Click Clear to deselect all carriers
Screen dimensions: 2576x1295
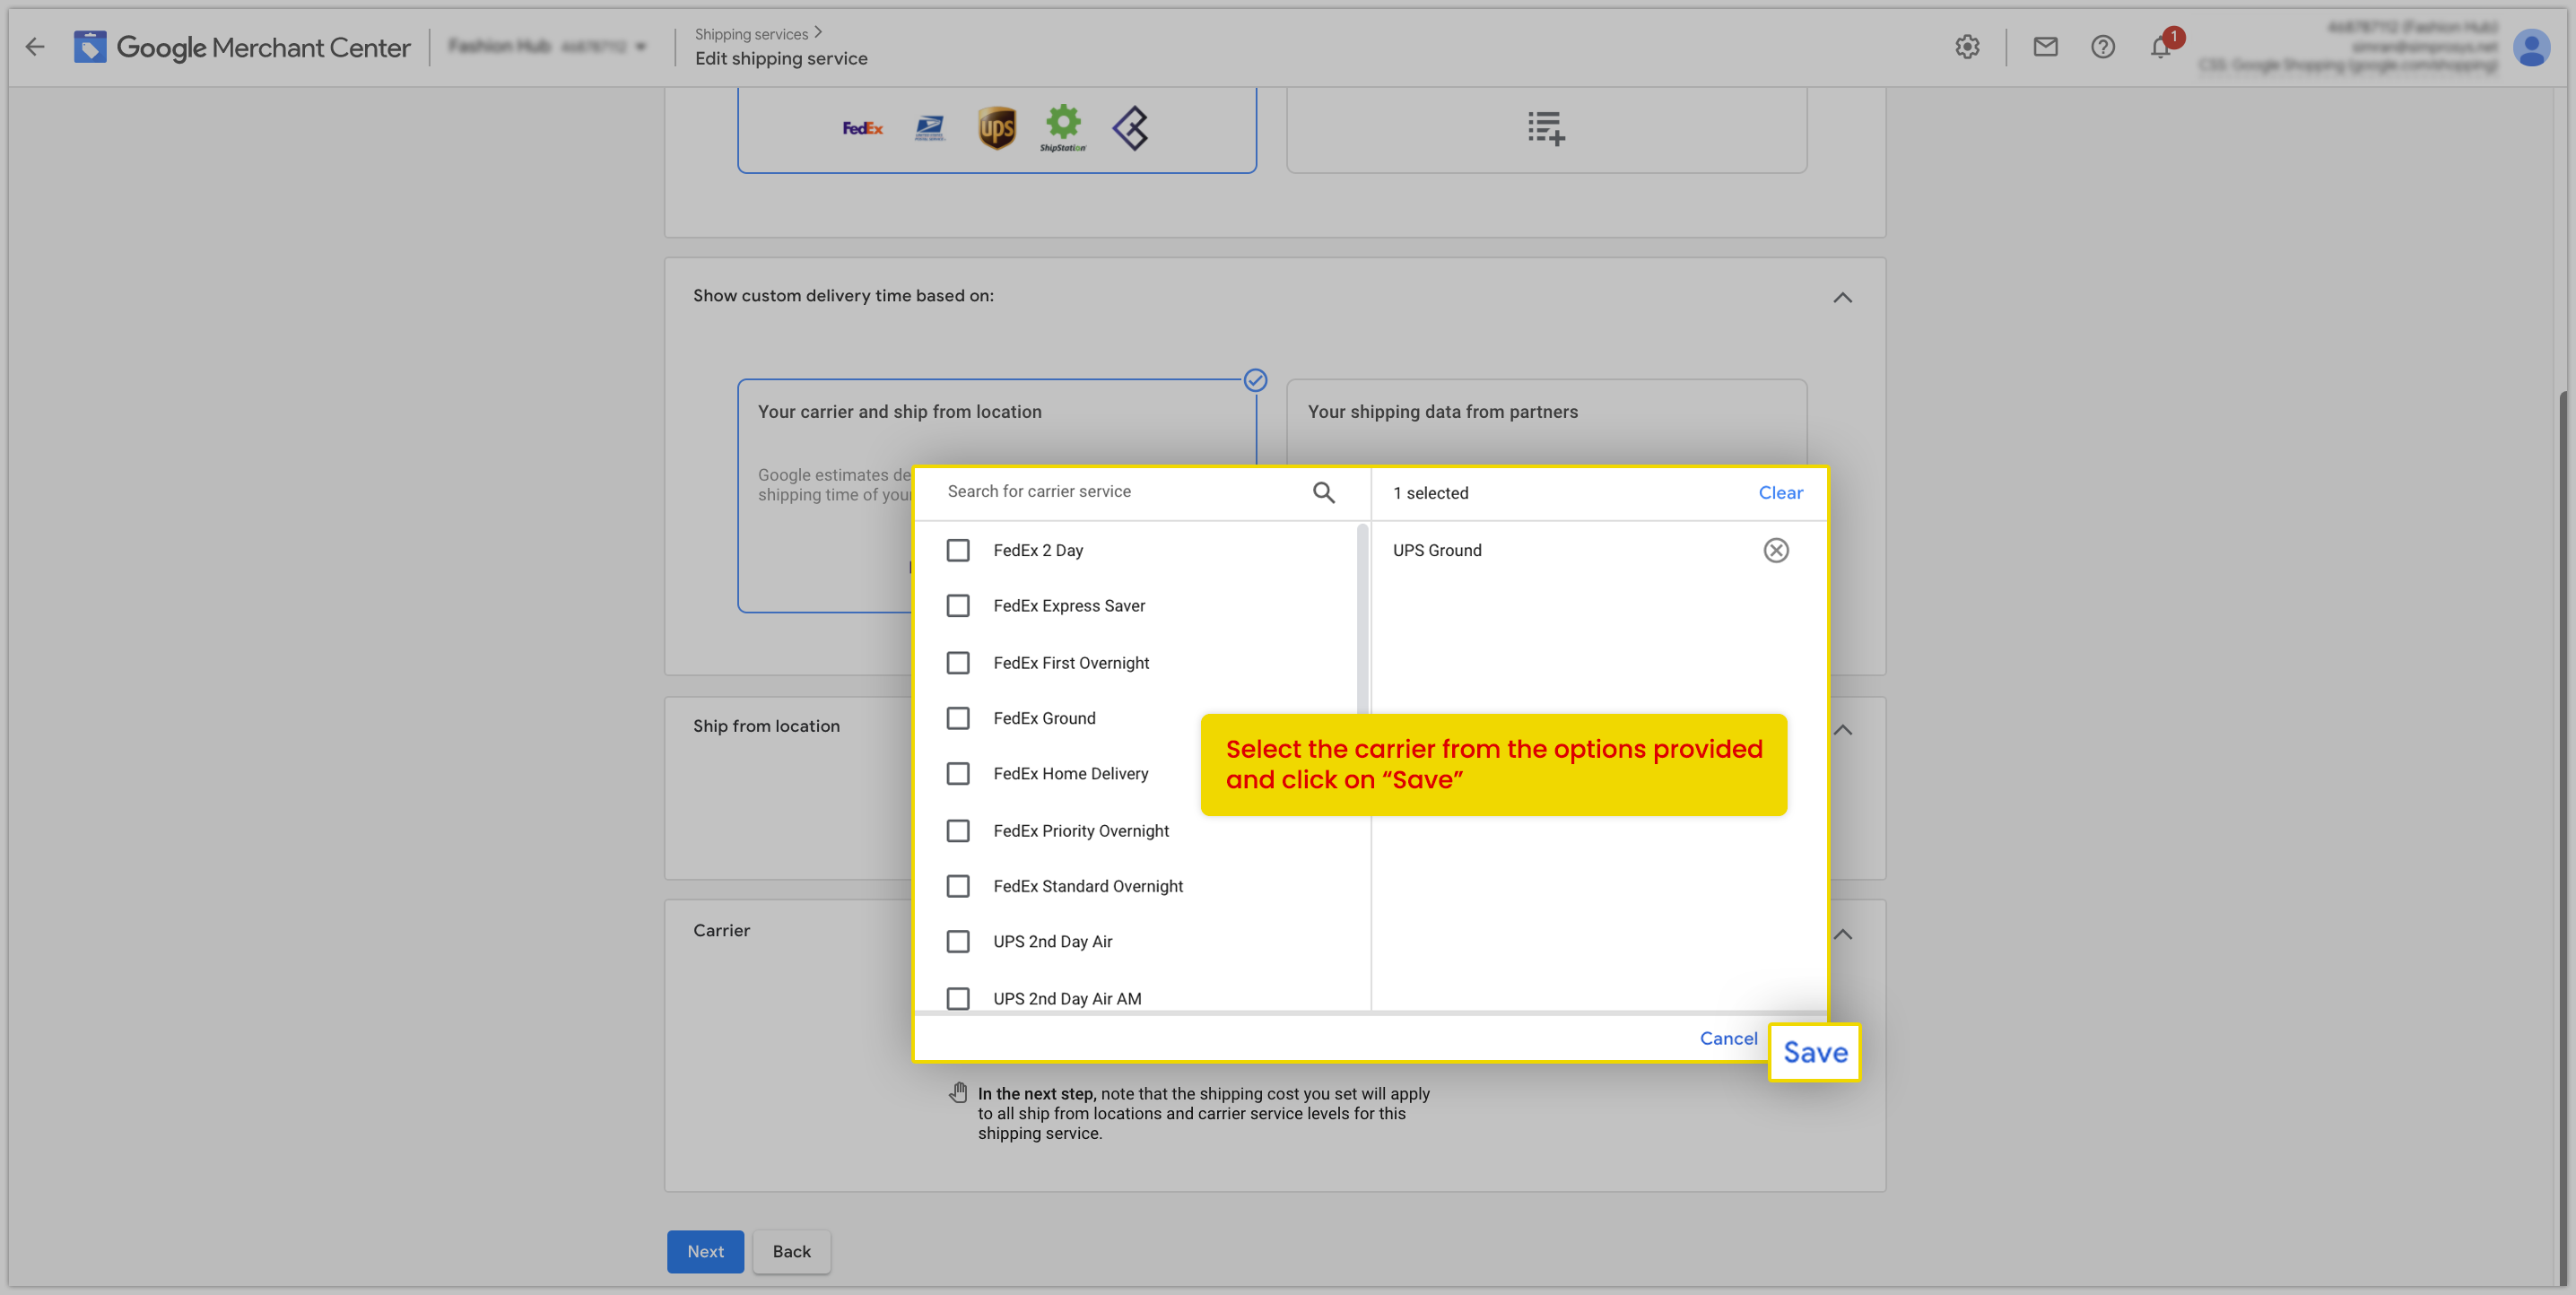click(x=1780, y=493)
